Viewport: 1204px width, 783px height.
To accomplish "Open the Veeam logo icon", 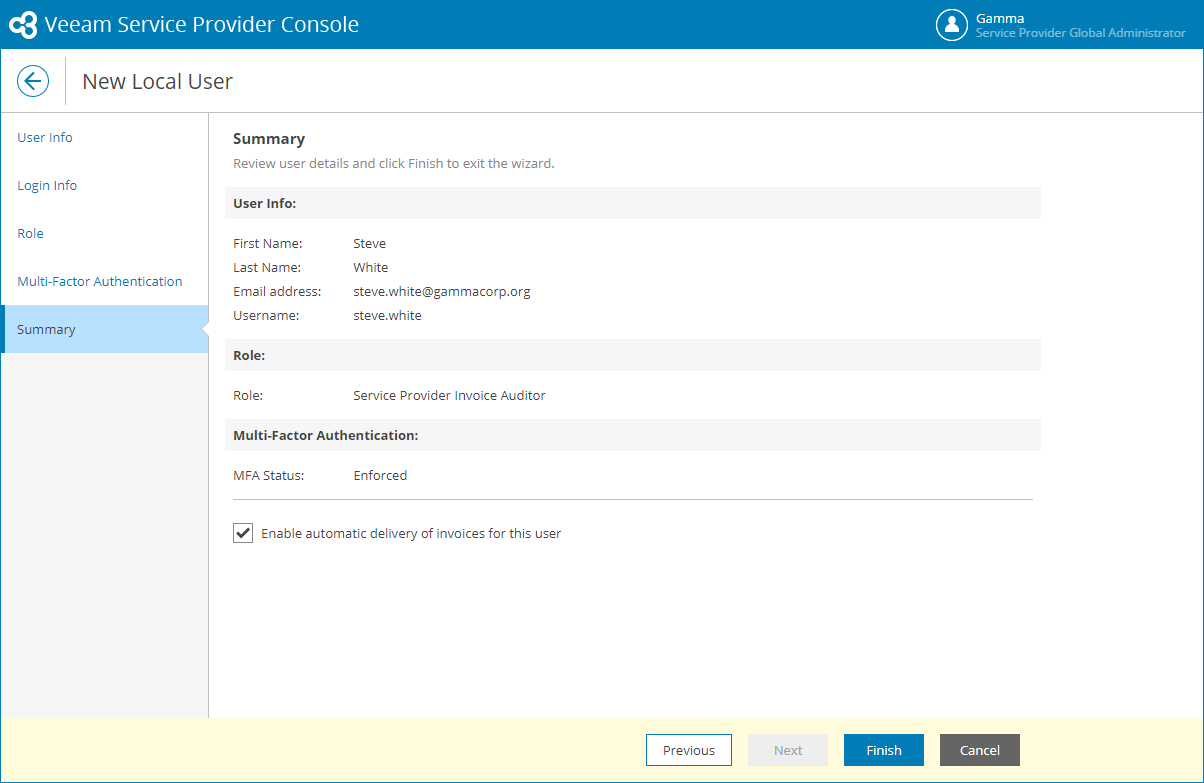I will click(23, 25).
